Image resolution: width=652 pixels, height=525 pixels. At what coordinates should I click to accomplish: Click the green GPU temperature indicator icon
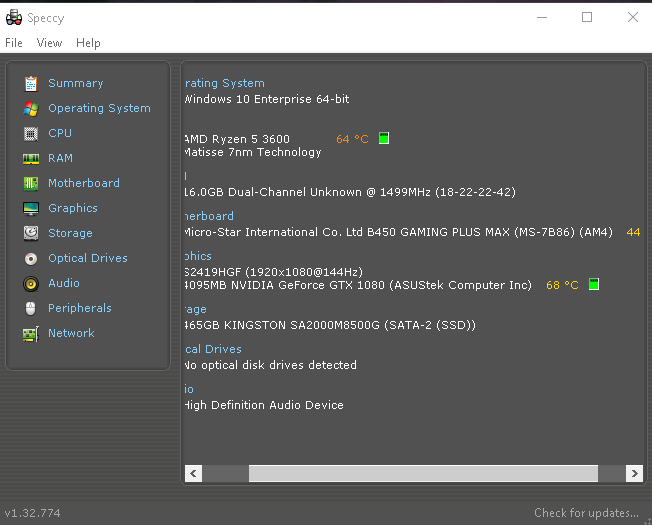pyautogui.click(x=594, y=284)
